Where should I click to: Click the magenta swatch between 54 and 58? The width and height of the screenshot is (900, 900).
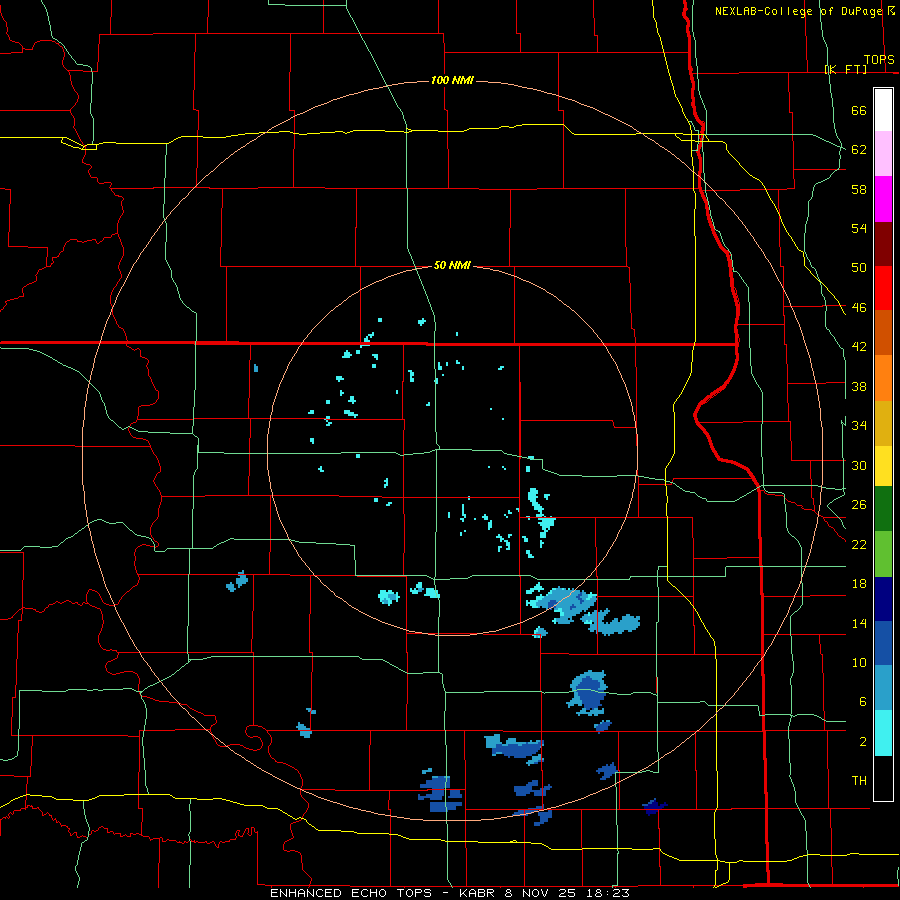pos(883,199)
